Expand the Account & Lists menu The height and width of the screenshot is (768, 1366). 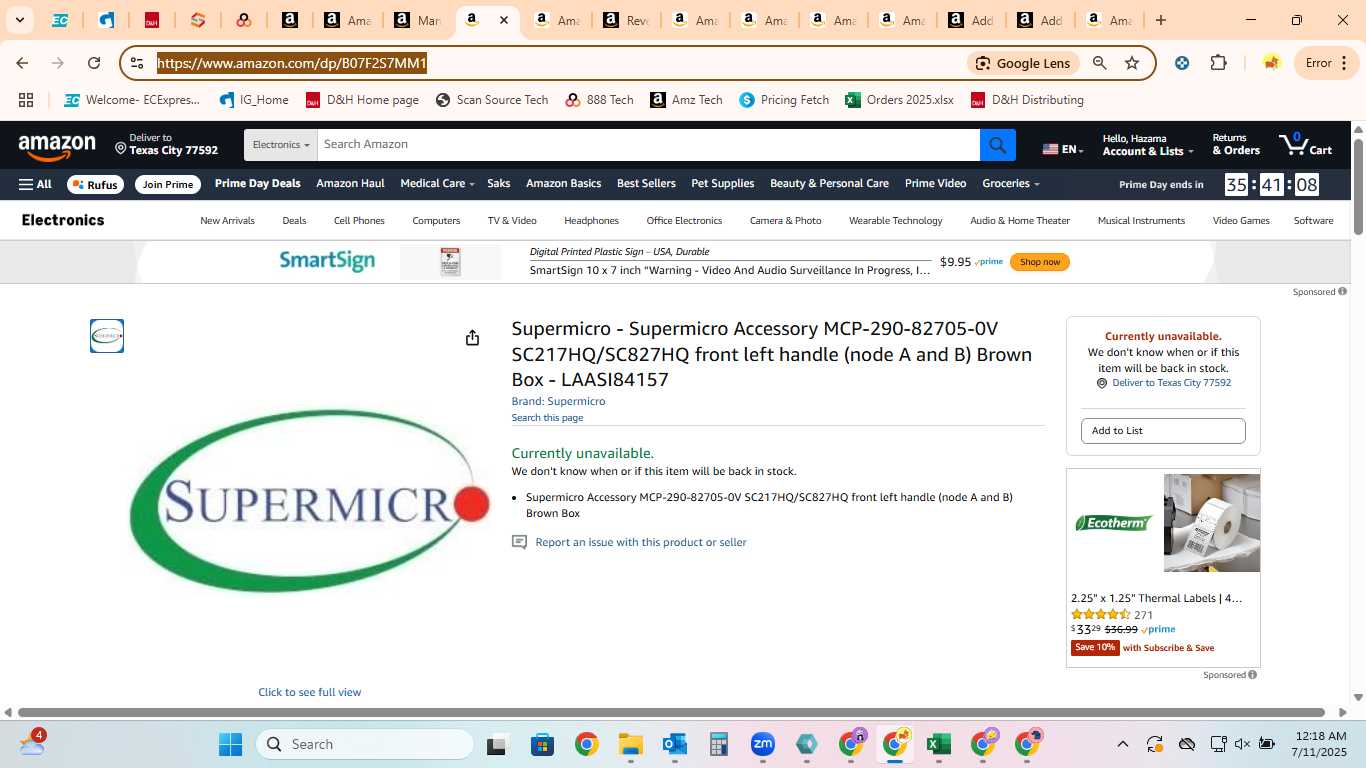[x=1148, y=145]
